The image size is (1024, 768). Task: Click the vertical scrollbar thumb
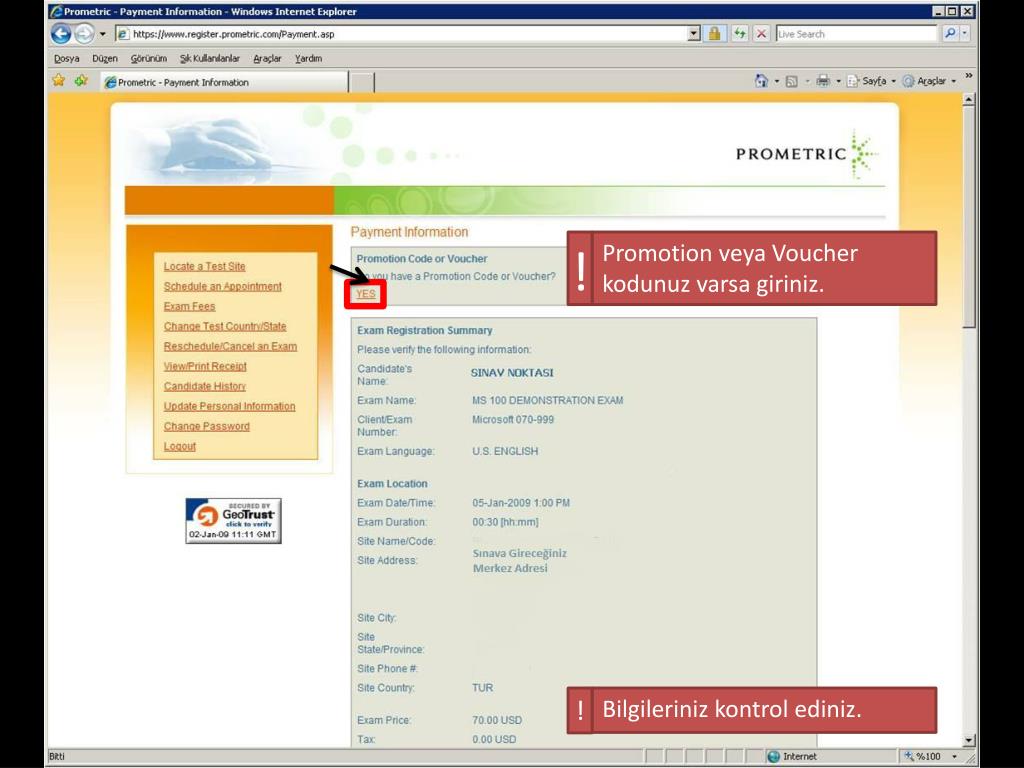pyautogui.click(x=969, y=217)
